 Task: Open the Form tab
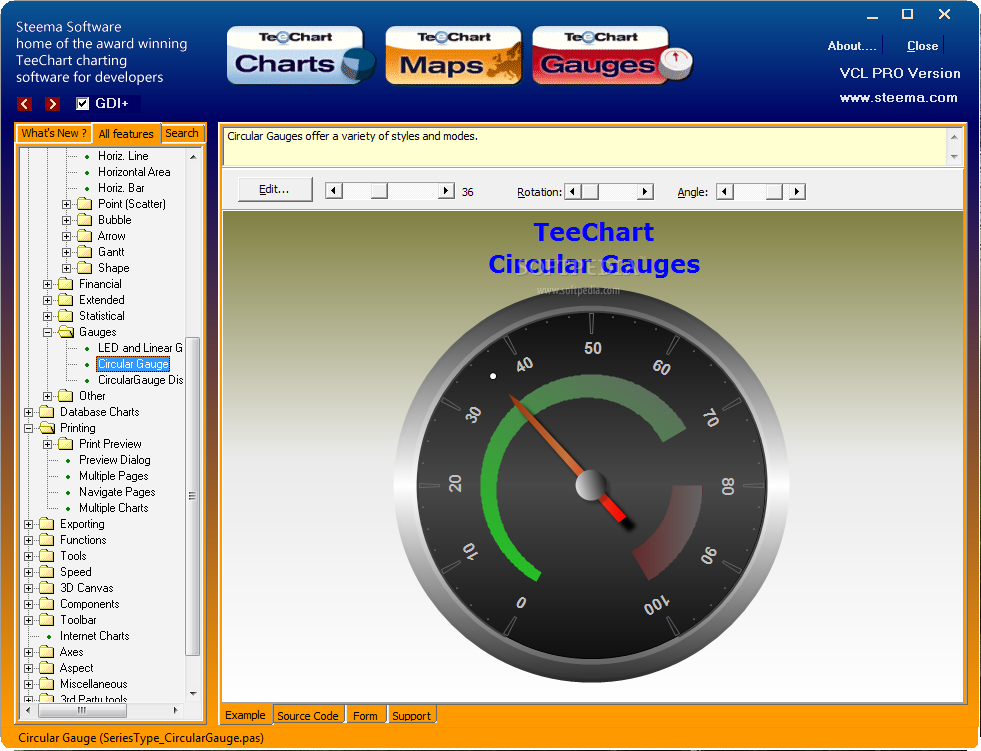(365, 715)
